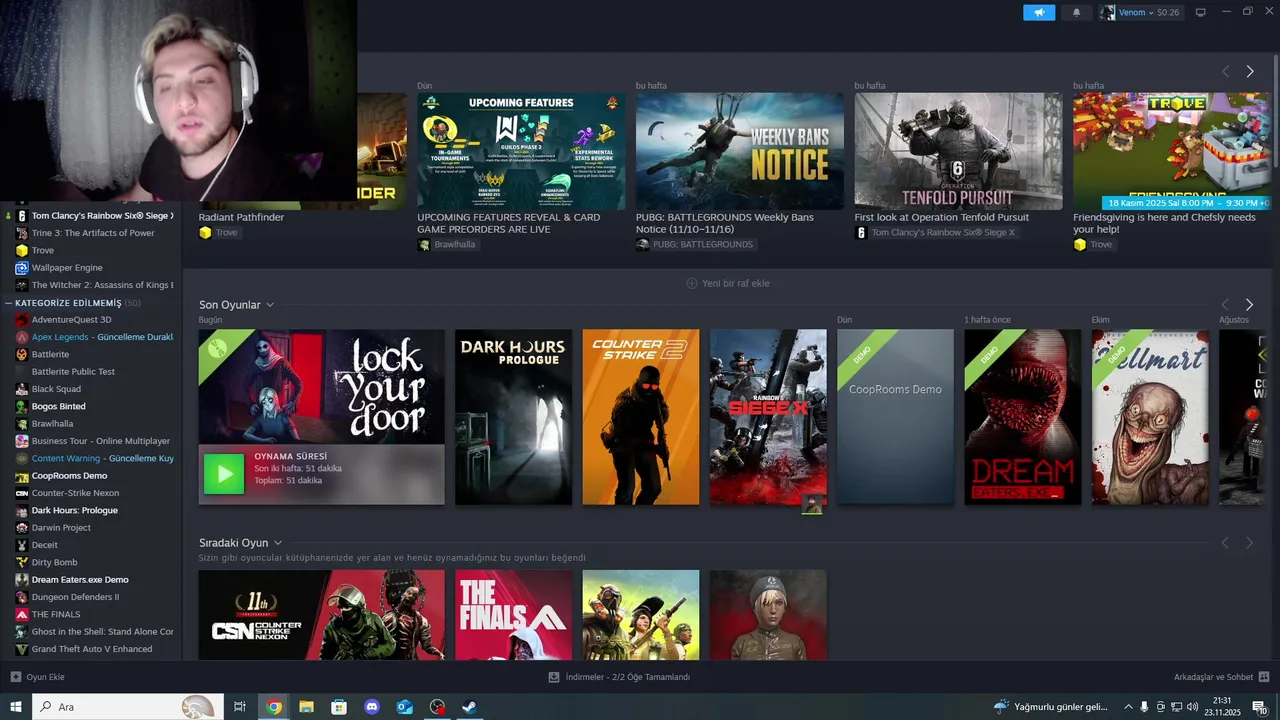Click the Rainbow Six Siege X news source icon
1280x720 pixels.
pyautogui.click(x=861, y=232)
